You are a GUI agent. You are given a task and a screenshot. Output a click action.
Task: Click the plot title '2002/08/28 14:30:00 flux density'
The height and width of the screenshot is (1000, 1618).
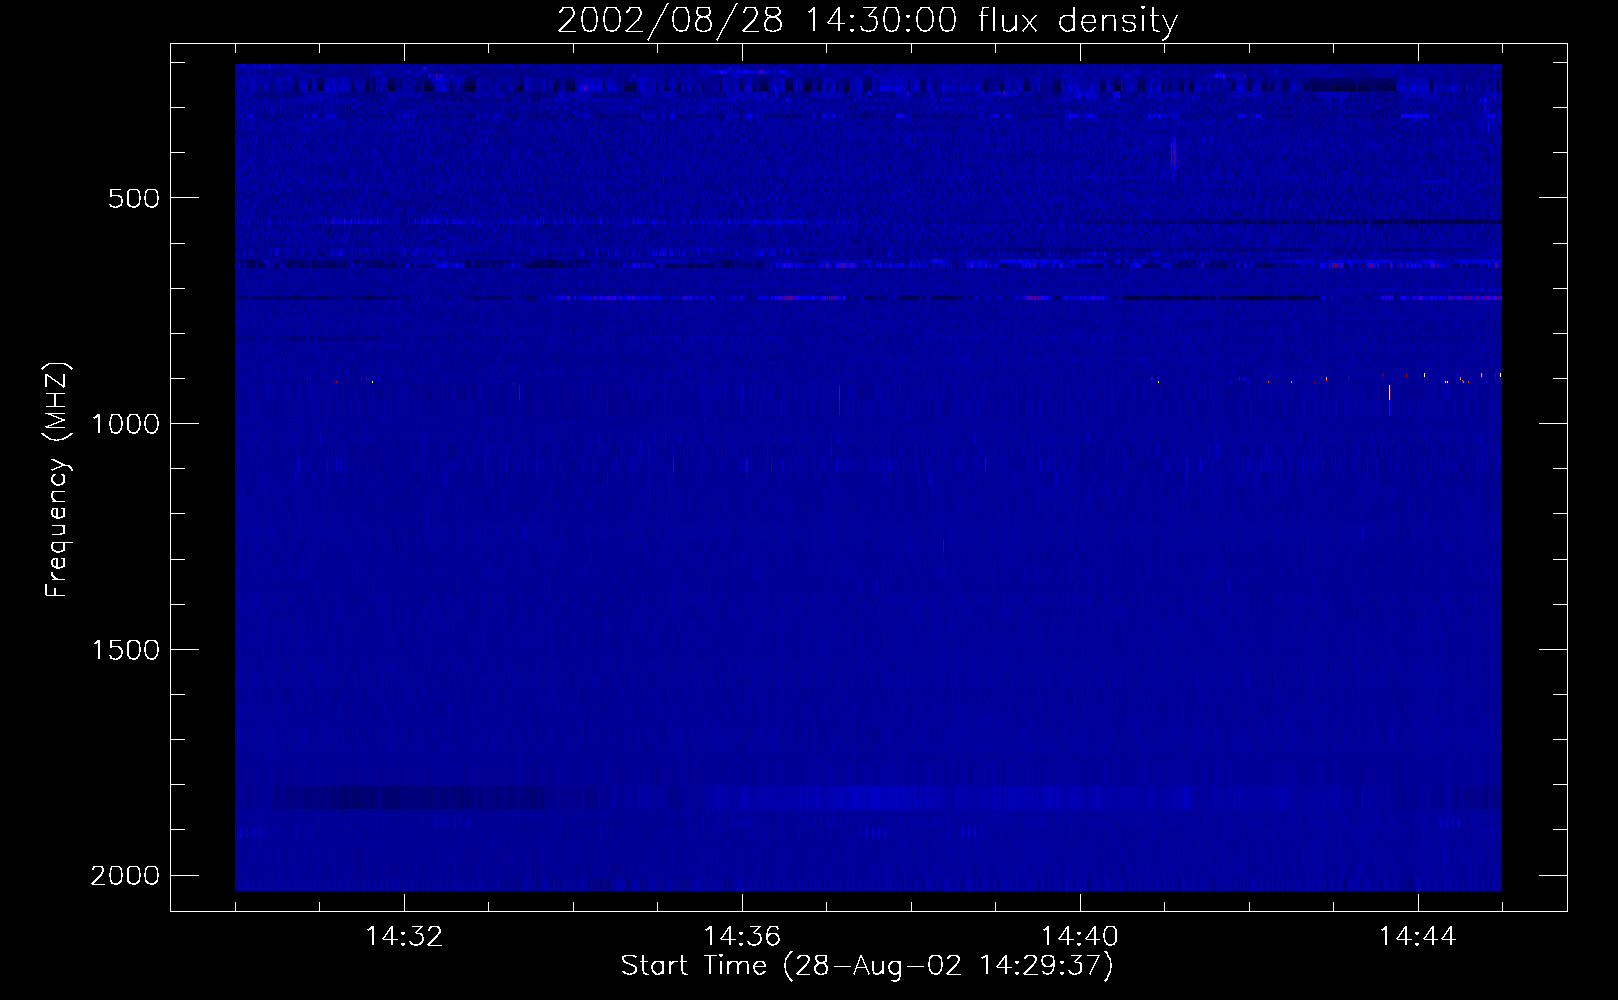(x=867, y=20)
